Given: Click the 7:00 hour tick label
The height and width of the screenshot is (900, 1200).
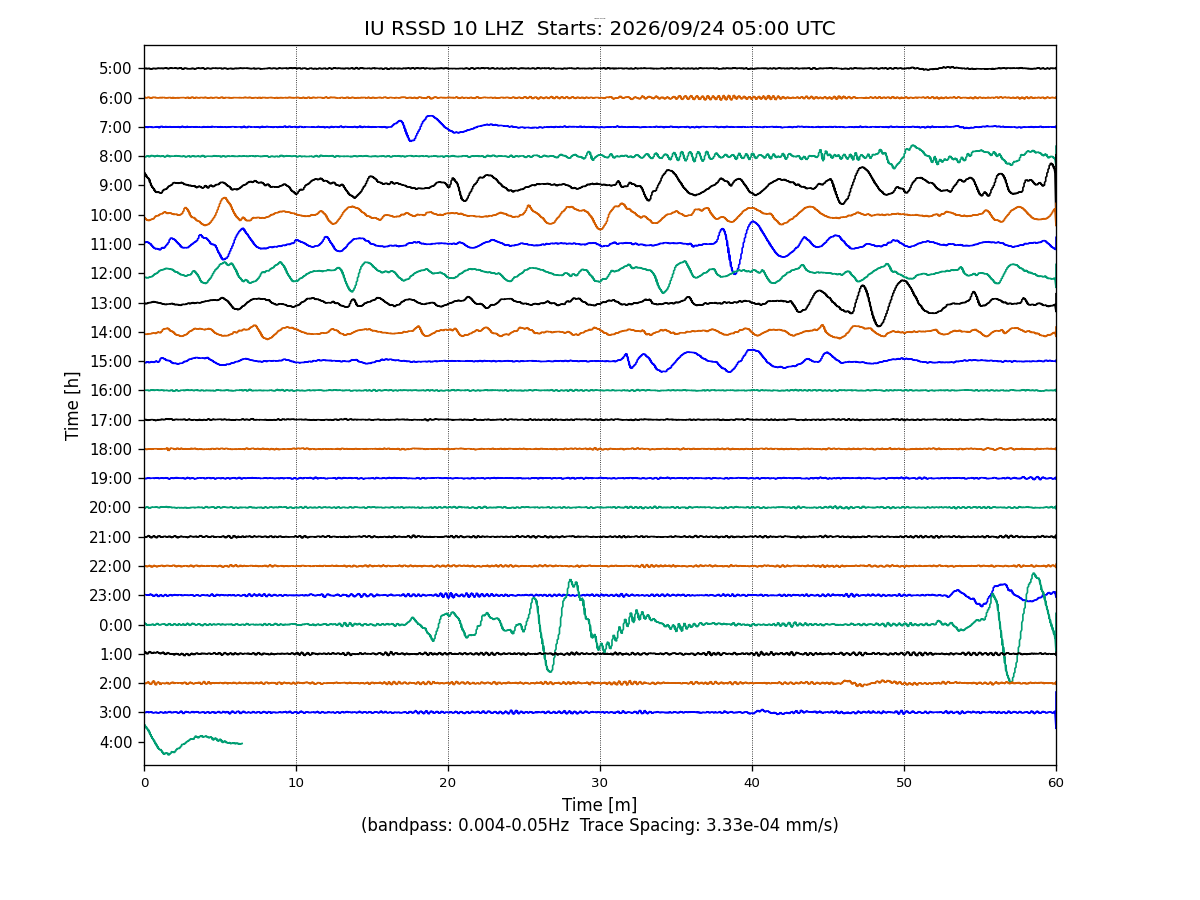Looking at the screenshot, I should 116,127.
